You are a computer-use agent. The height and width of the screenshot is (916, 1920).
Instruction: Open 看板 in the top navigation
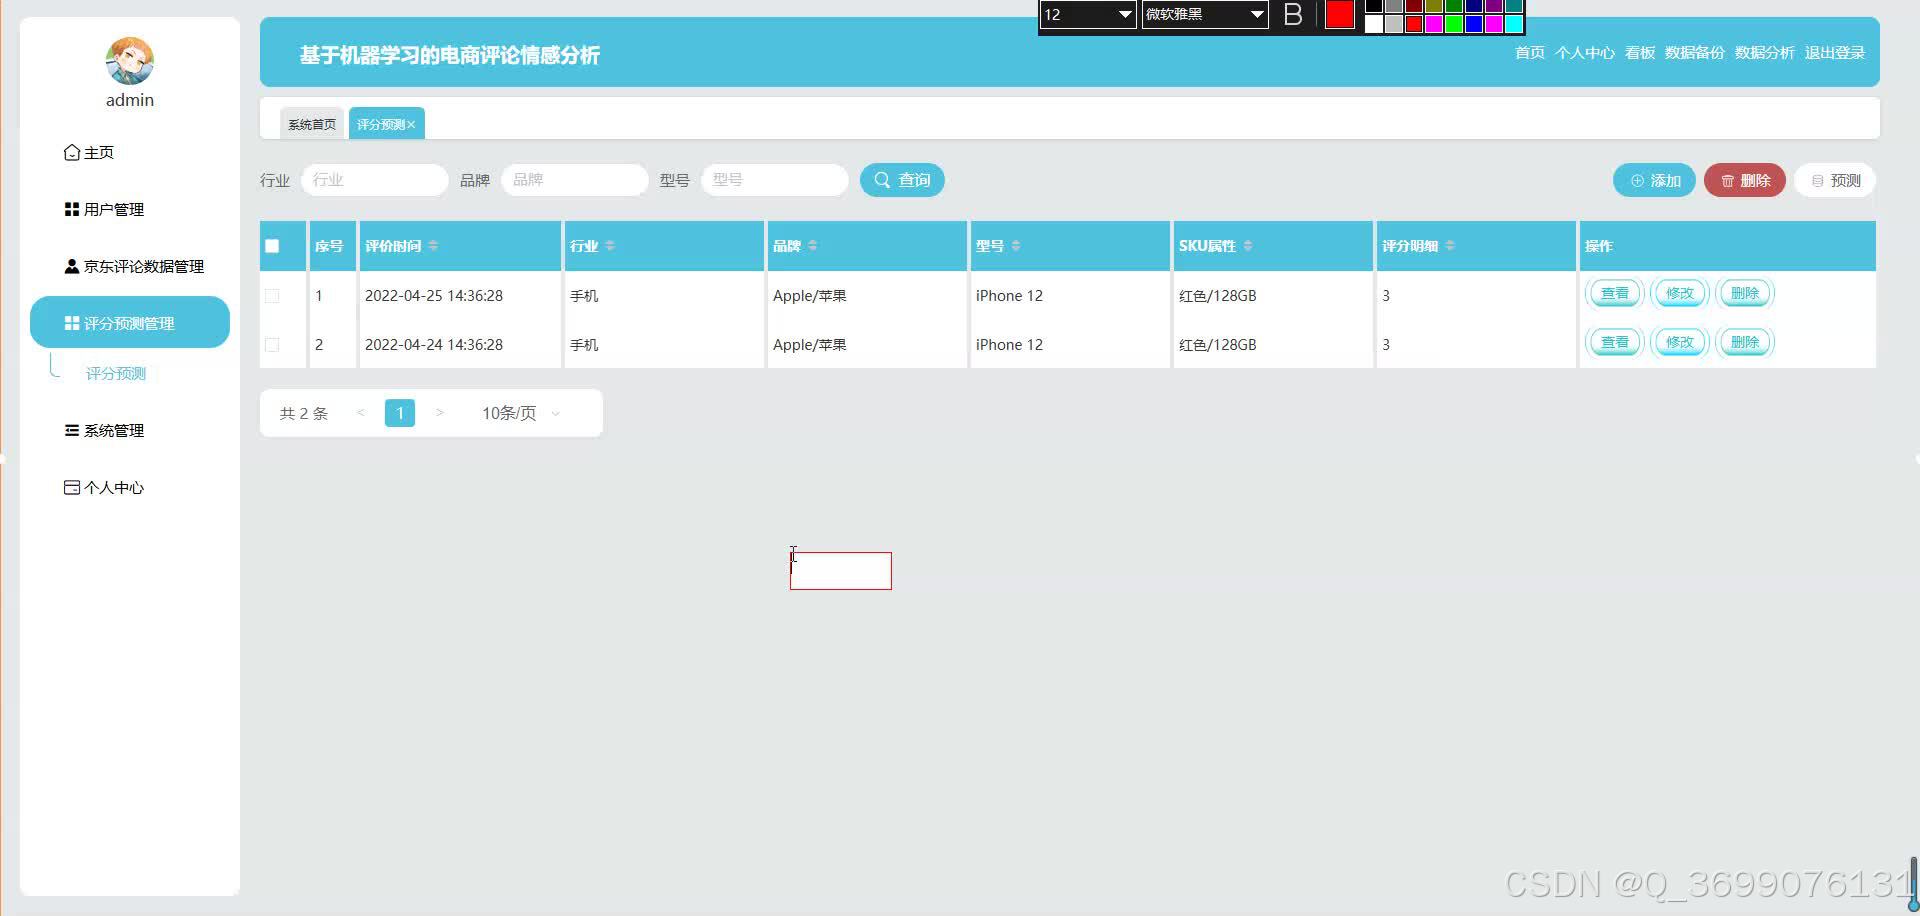point(1640,53)
